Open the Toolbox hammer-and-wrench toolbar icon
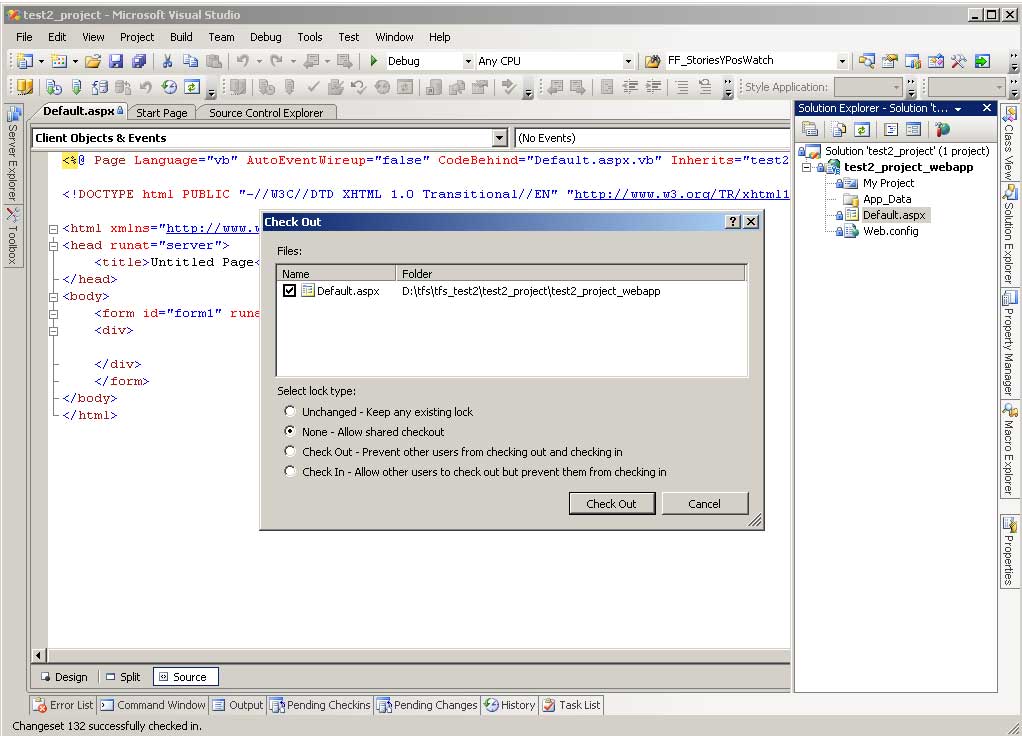The height and width of the screenshot is (736, 1022). [958, 61]
